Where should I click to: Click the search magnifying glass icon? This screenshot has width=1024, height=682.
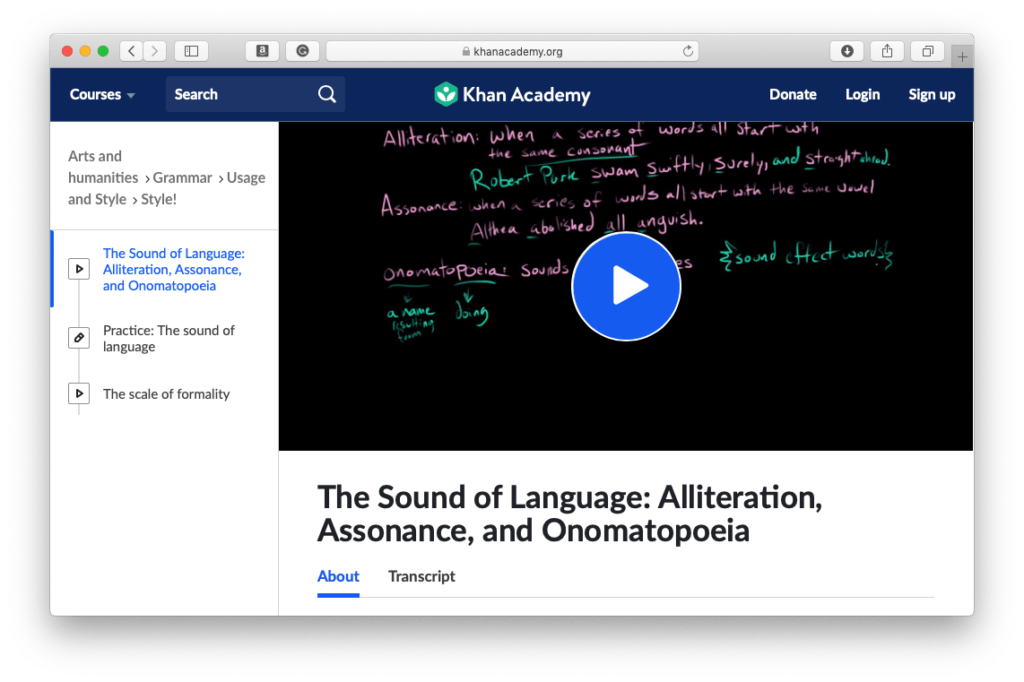(x=327, y=94)
